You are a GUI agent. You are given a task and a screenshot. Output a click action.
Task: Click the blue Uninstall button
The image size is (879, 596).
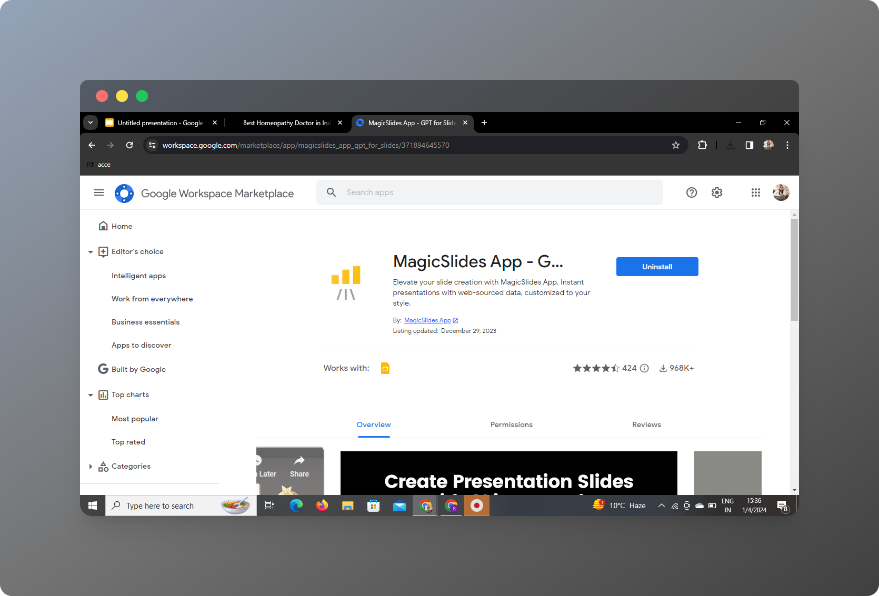pos(657,266)
